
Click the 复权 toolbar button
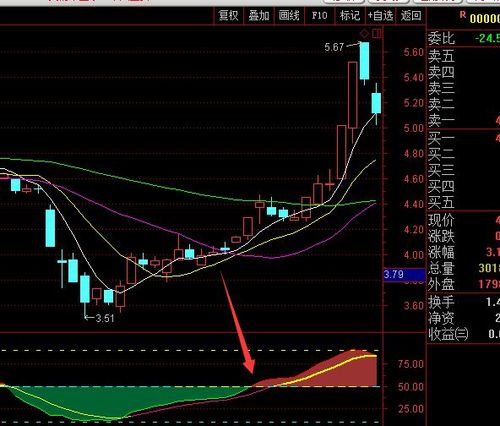(x=228, y=16)
